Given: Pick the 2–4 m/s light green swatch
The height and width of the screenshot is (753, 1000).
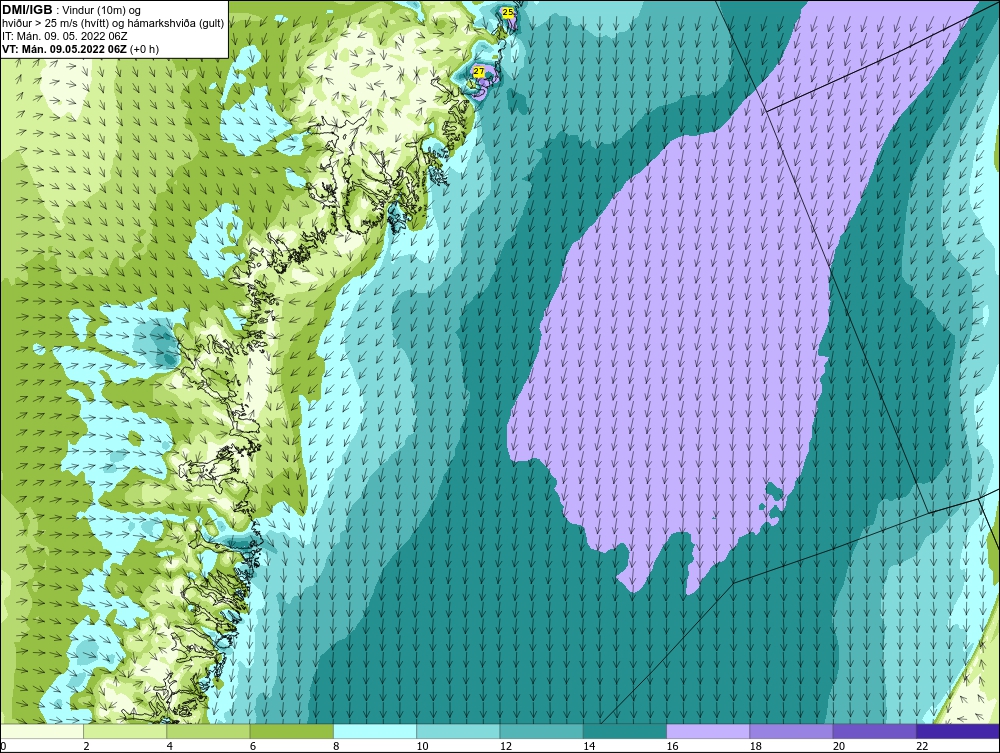Looking at the screenshot, I should tap(125, 731).
